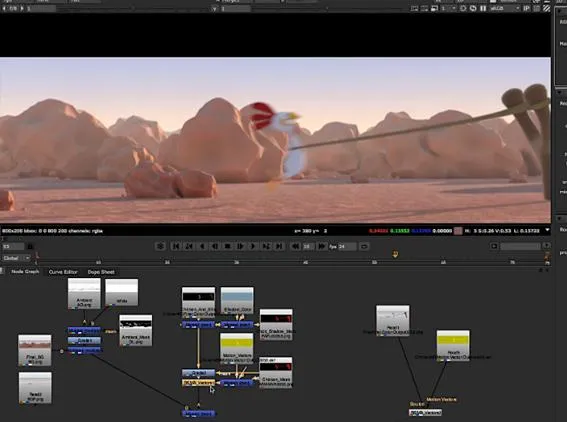Toggle the IP input process button
Image resolution: width=567 pixels, height=422 pixels.
(526, 8)
